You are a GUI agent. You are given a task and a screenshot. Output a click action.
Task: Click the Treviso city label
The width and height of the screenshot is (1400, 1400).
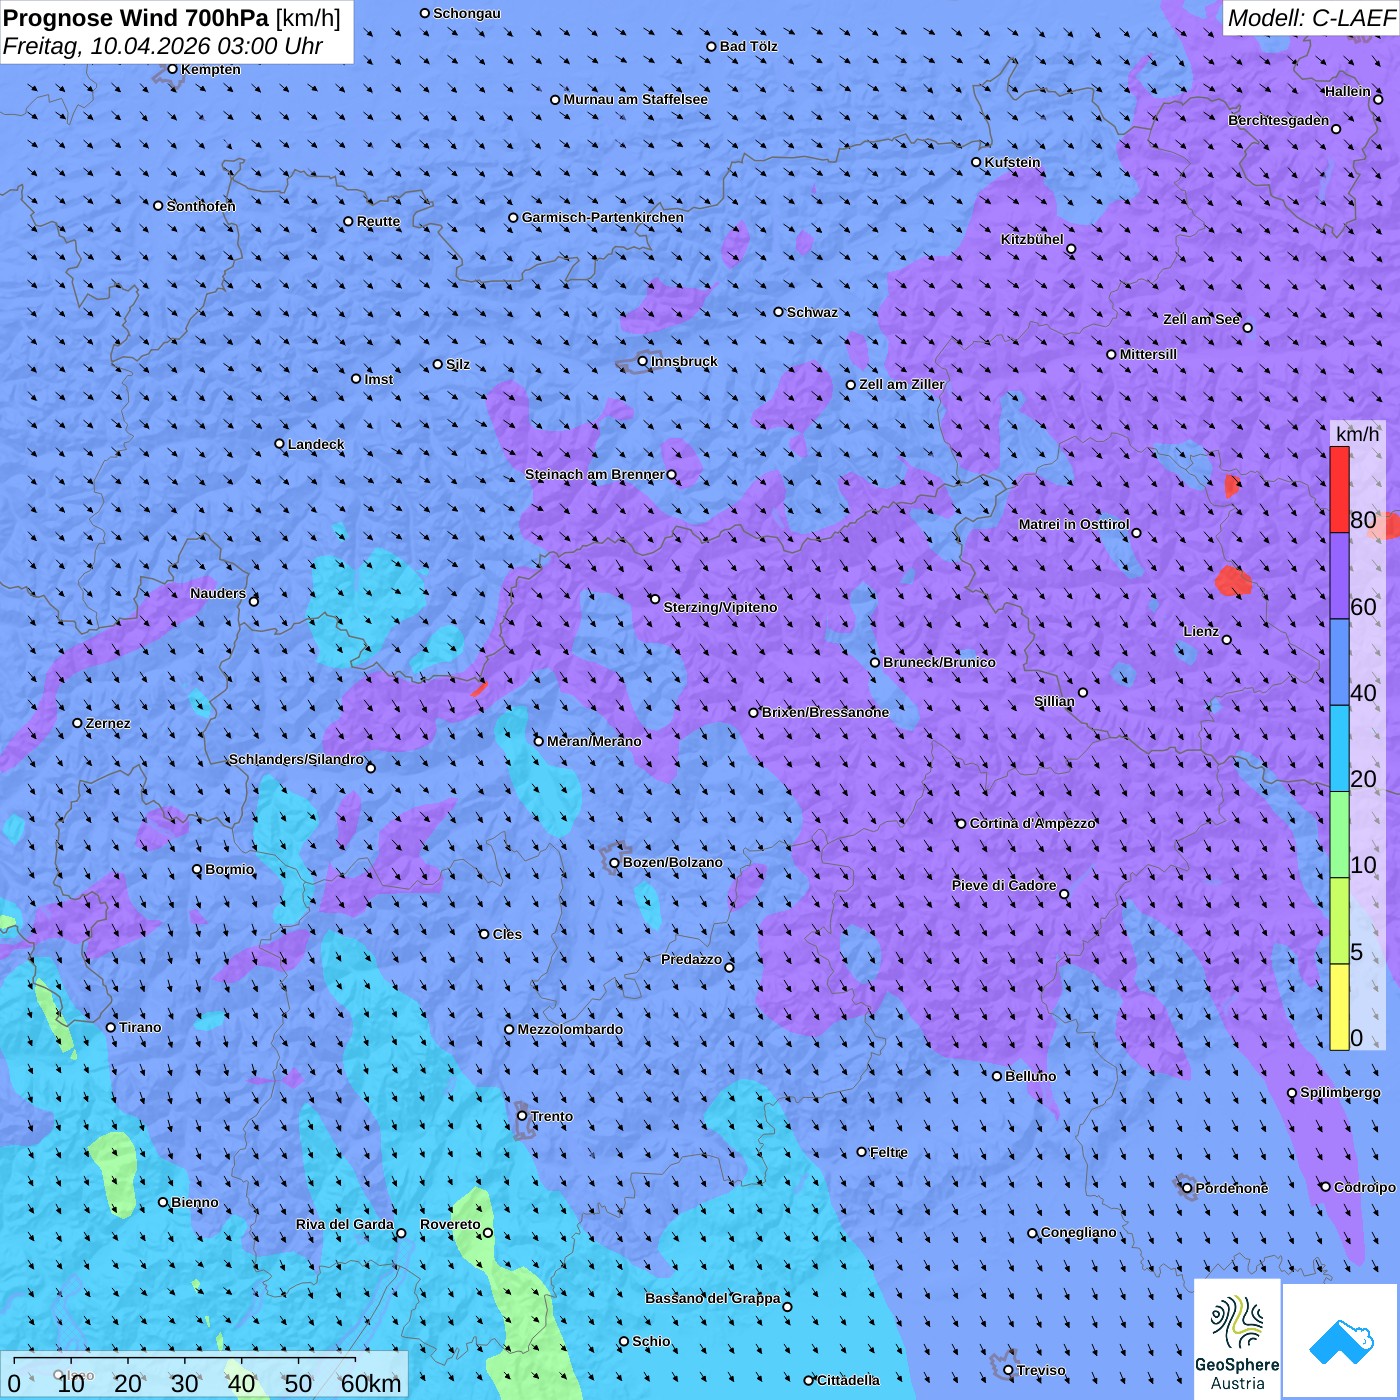point(1041,1370)
